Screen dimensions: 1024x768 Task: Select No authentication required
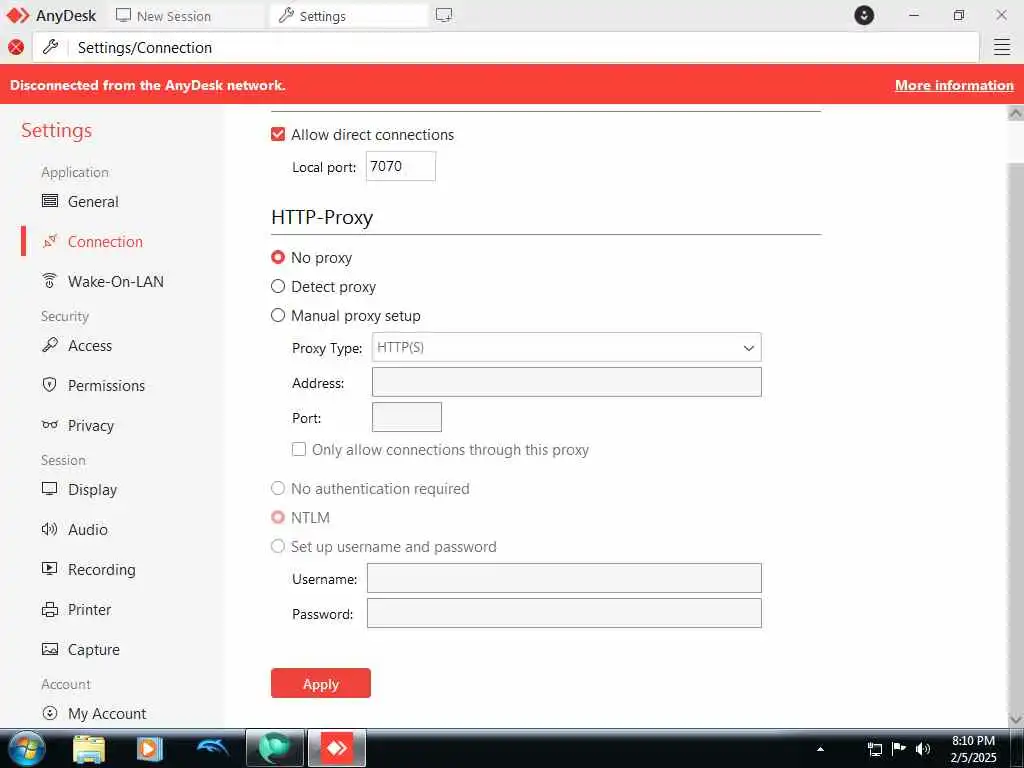(278, 488)
